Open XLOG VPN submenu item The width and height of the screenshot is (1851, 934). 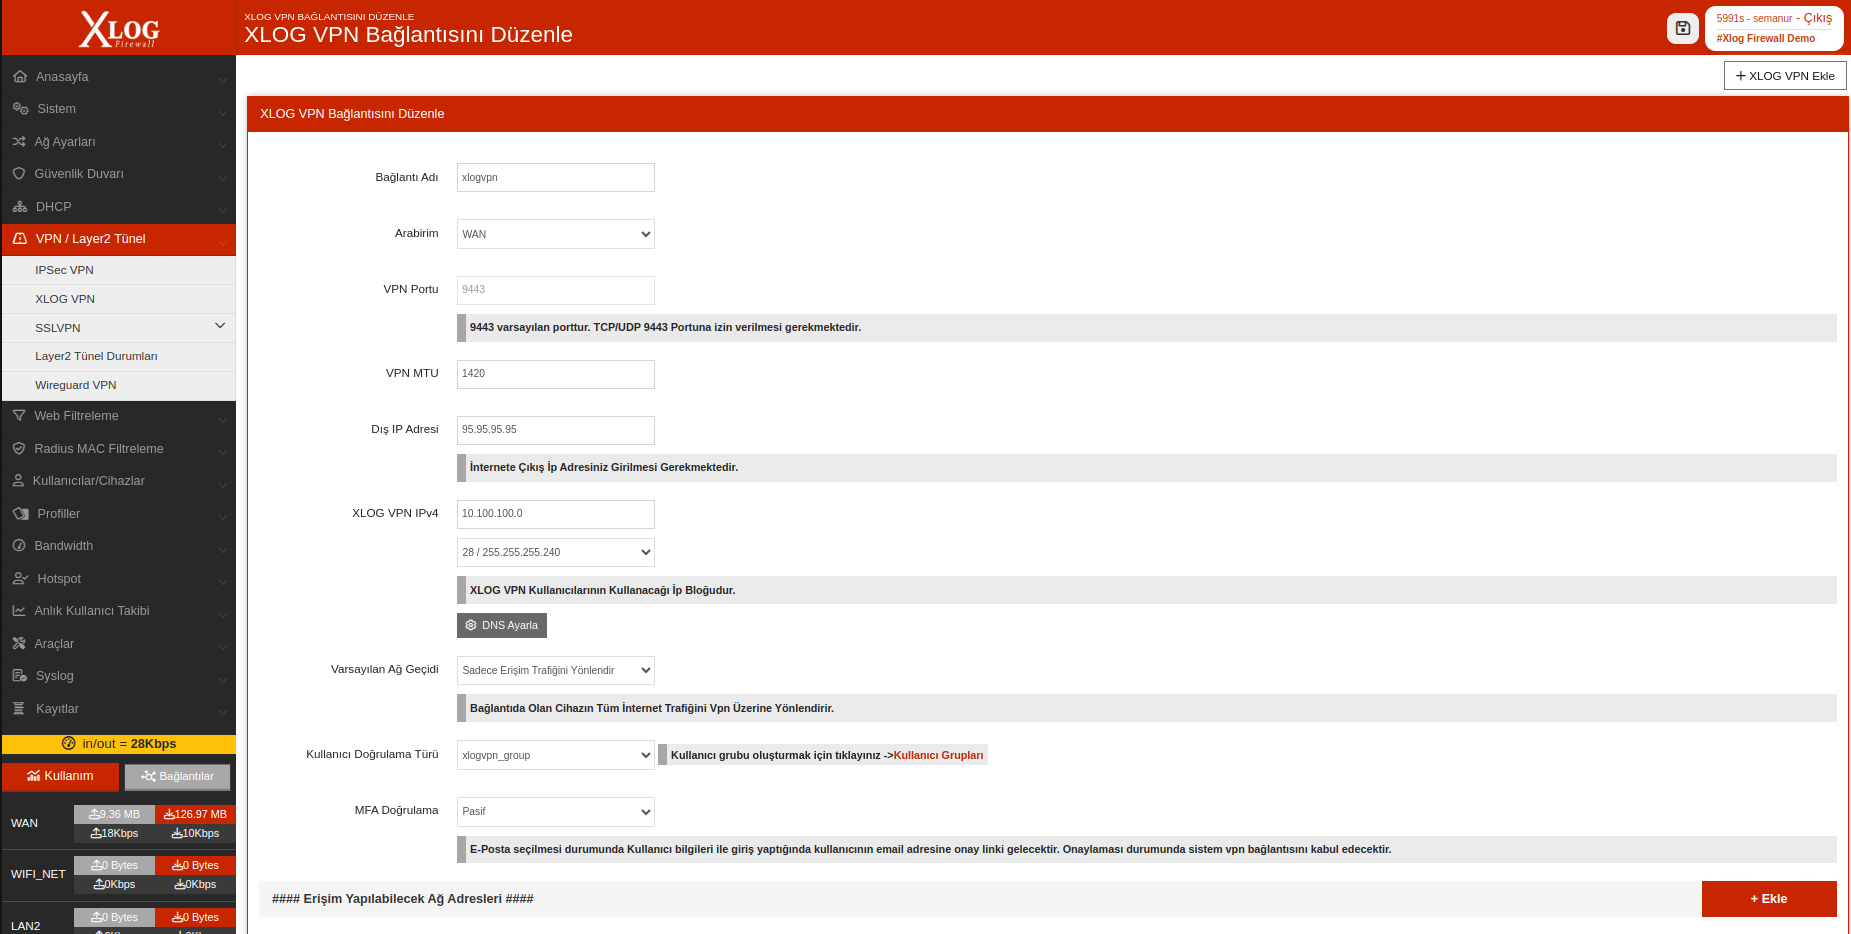119,299
